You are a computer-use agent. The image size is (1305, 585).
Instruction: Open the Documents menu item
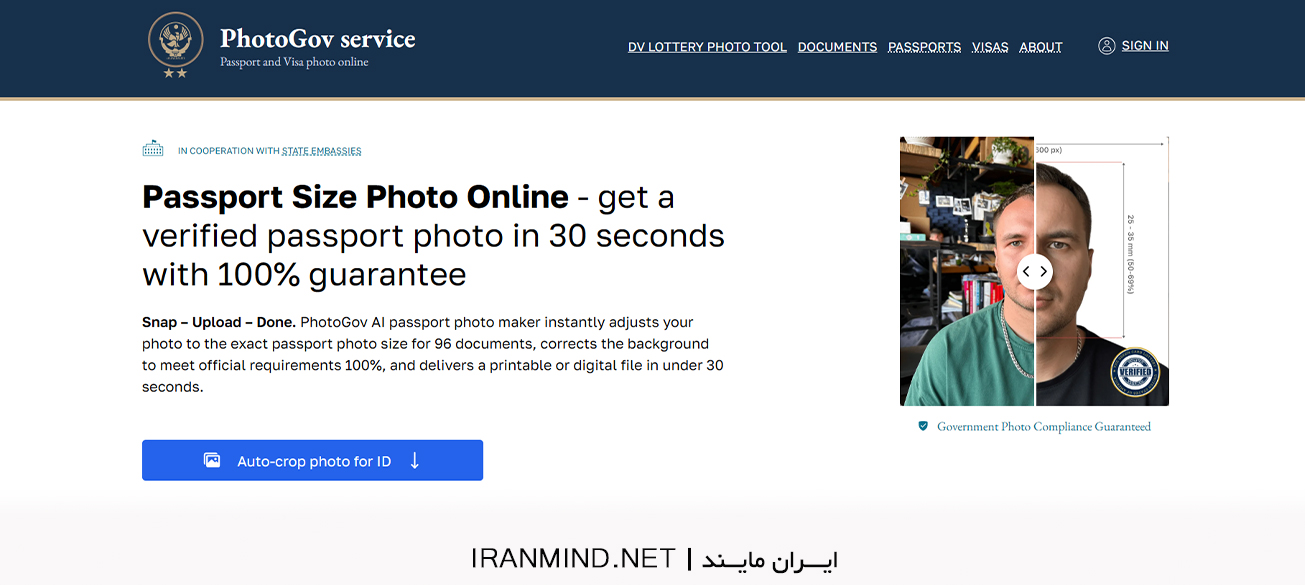pyautogui.click(x=837, y=47)
